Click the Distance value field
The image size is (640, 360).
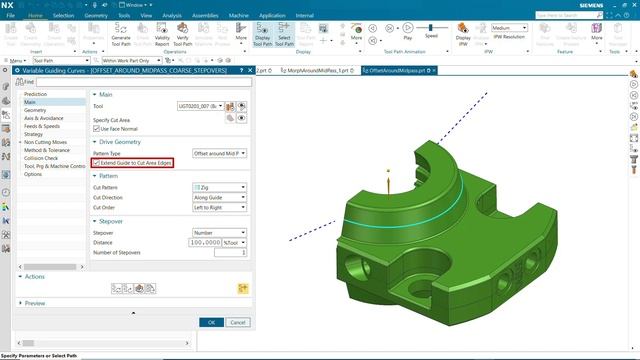pyautogui.click(x=205, y=242)
